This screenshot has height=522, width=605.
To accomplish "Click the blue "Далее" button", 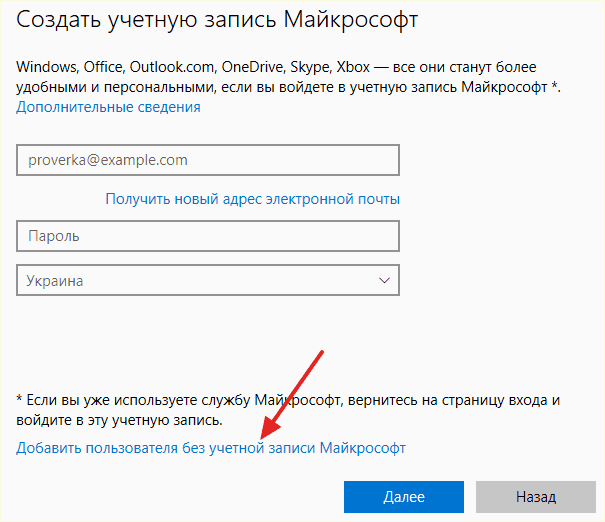I will click(x=404, y=497).
